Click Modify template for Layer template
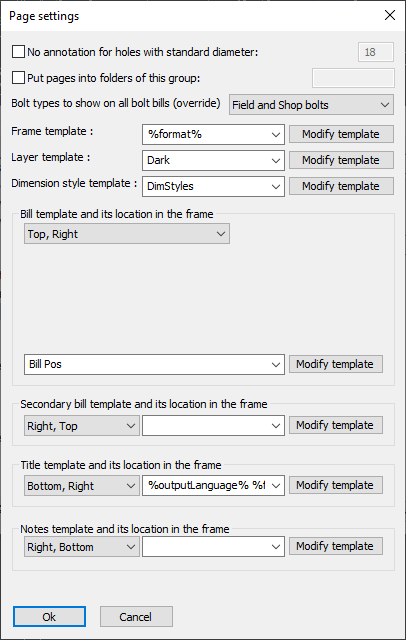The width and height of the screenshot is (406, 640). [x=341, y=160]
